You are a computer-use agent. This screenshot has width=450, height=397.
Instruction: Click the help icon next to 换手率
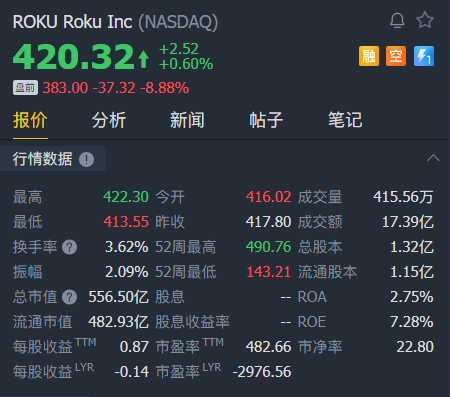(x=70, y=247)
